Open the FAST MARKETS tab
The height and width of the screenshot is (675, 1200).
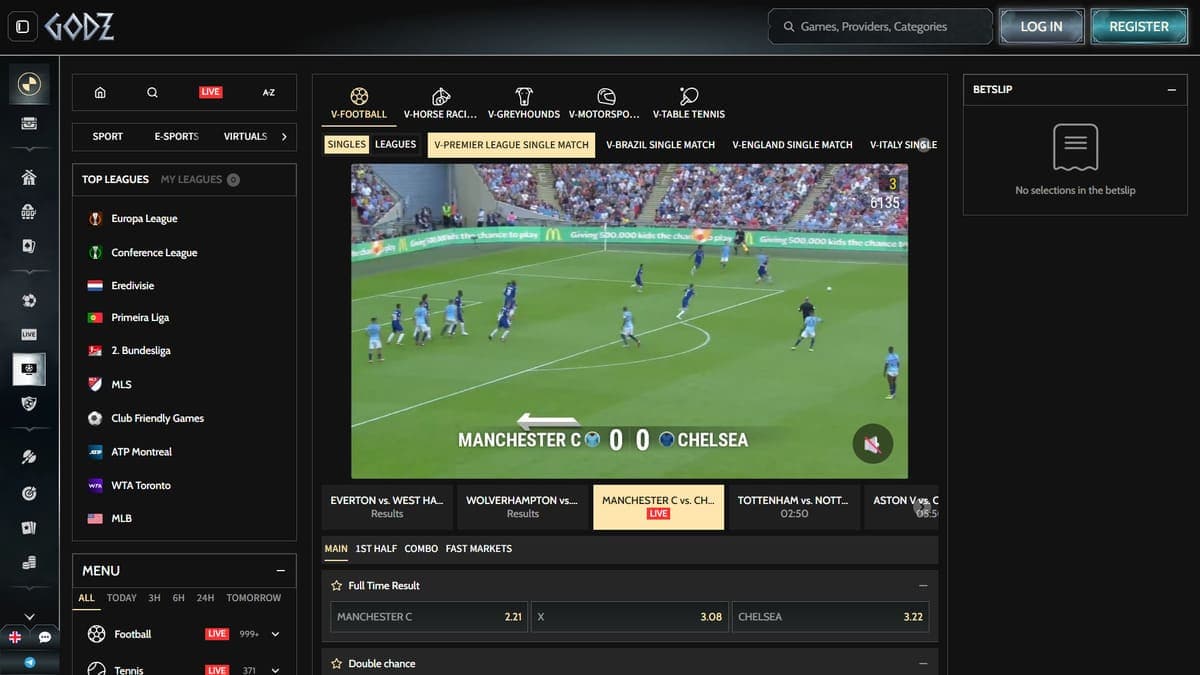point(479,549)
